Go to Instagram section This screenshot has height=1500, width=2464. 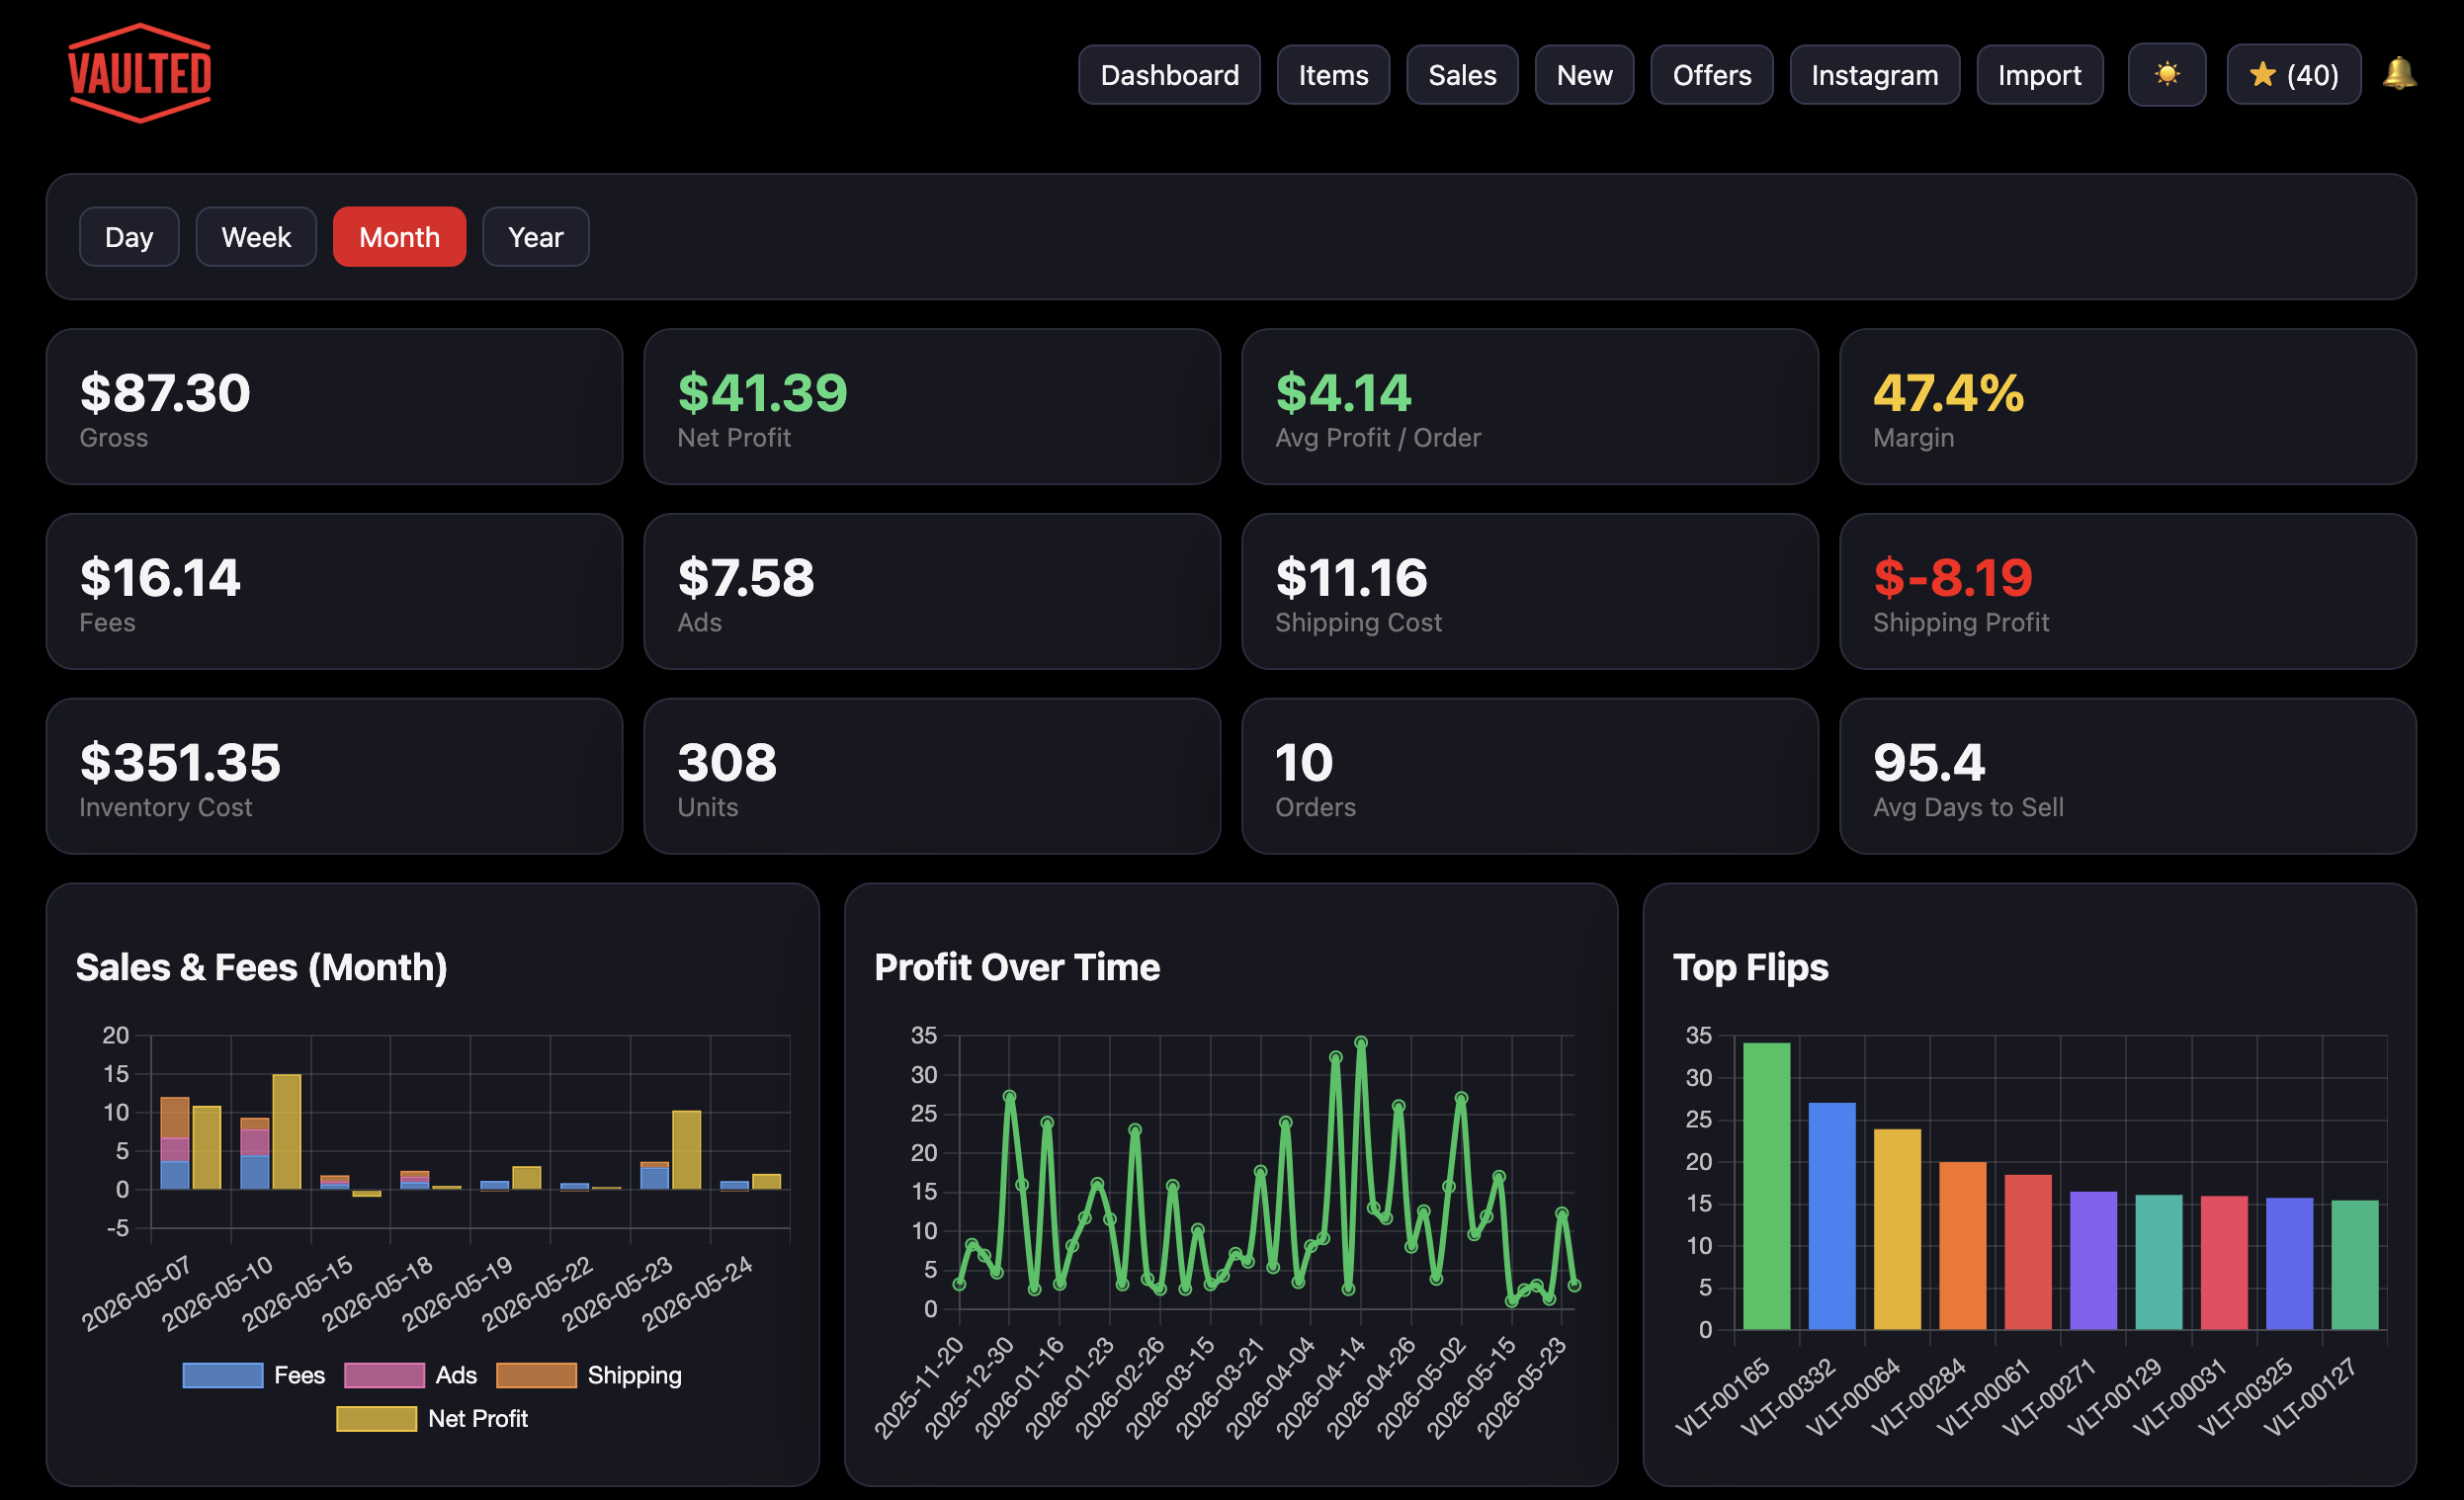point(1874,75)
